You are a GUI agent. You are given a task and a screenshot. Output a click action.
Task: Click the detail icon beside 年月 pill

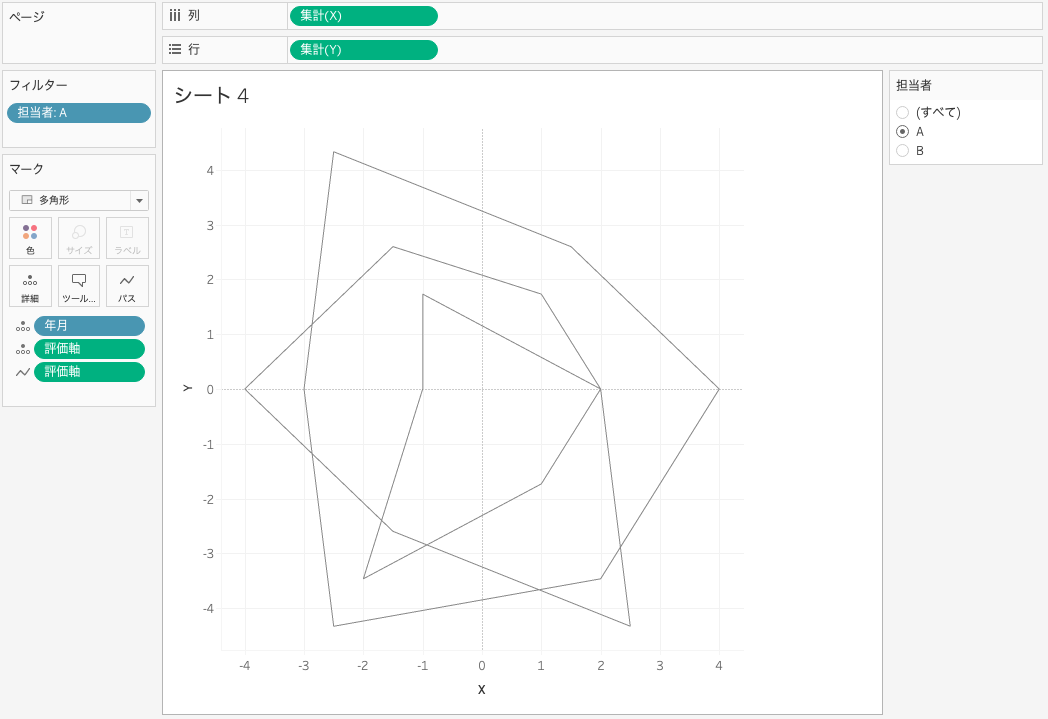point(22,326)
